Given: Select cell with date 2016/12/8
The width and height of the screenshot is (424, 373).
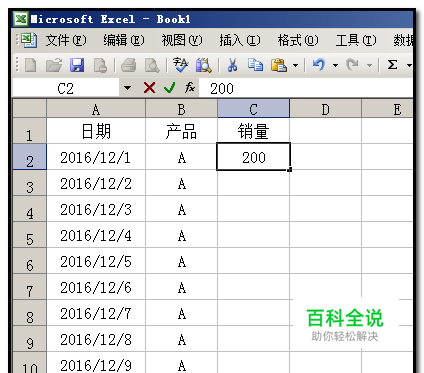Looking at the screenshot, I should click(x=96, y=339).
